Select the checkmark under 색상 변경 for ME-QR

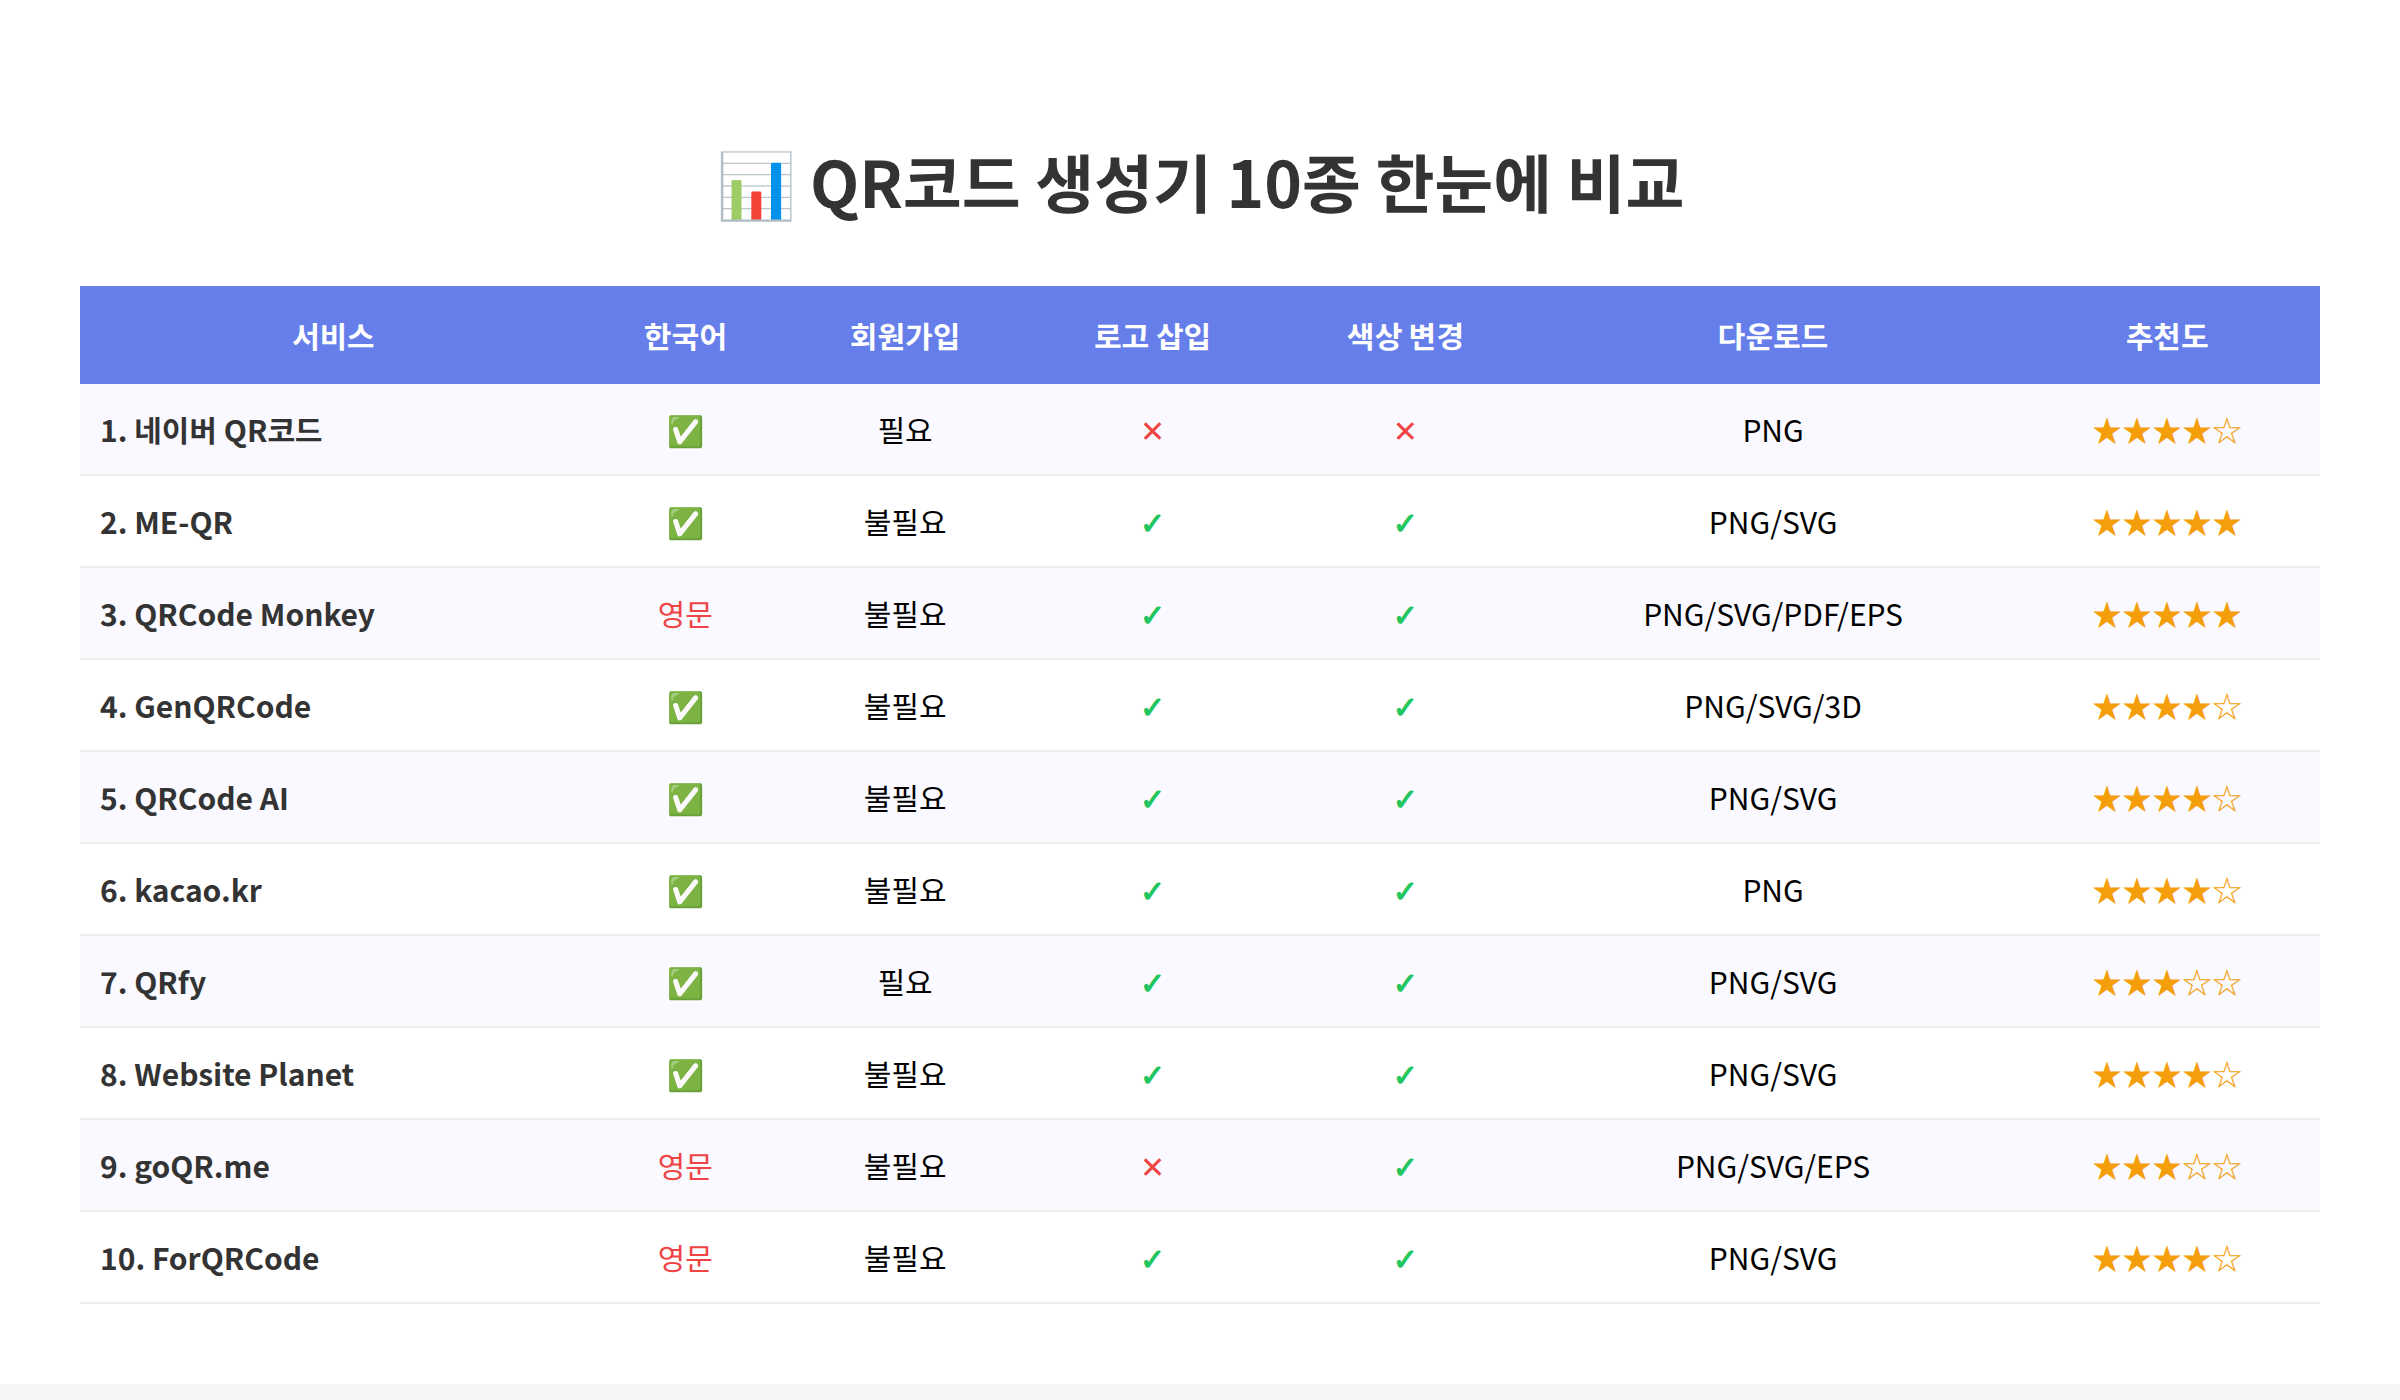tap(1404, 523)
